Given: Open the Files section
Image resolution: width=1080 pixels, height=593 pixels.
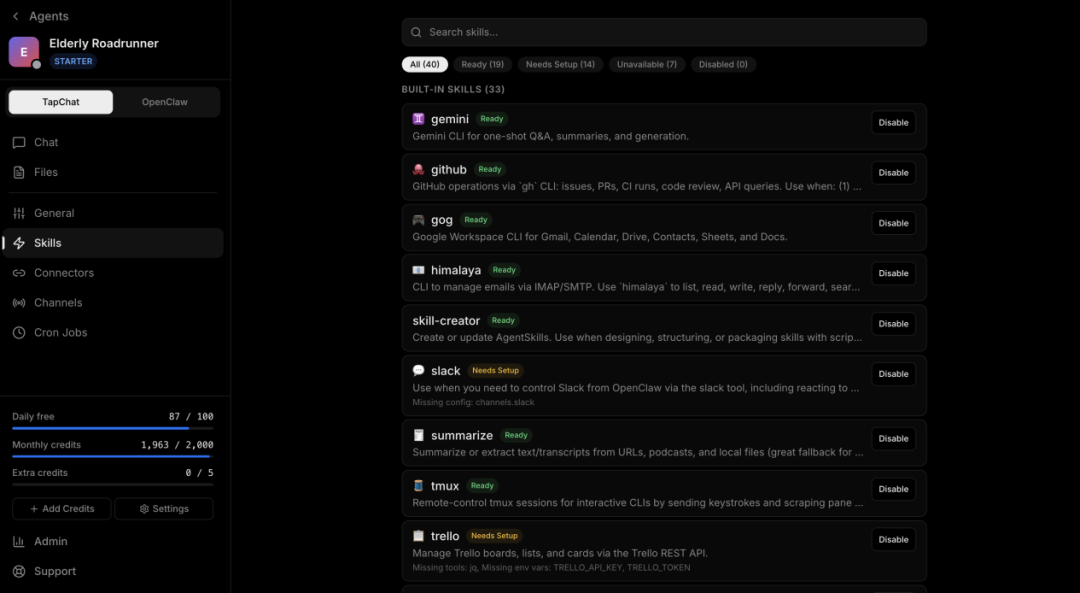Looking at the screenshot, I should pos(113,172).
